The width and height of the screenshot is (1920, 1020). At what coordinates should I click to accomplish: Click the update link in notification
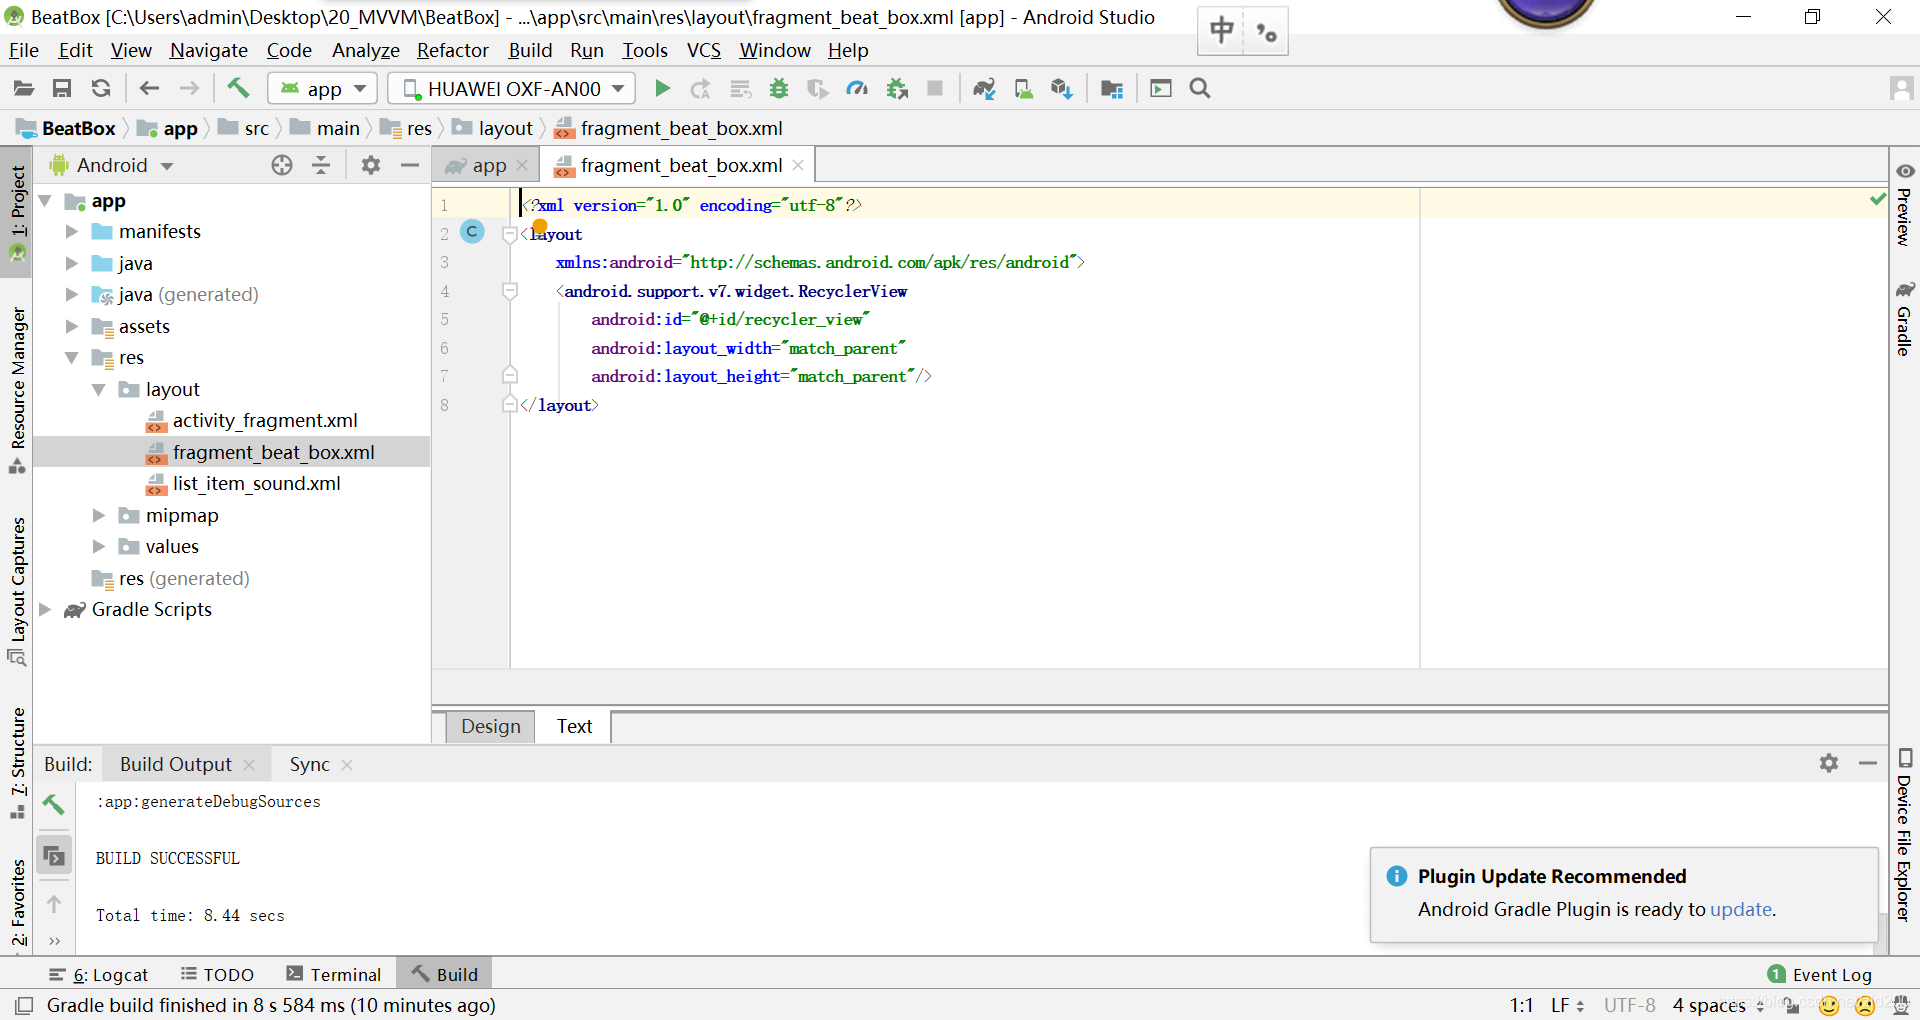tap(1741, 909)
